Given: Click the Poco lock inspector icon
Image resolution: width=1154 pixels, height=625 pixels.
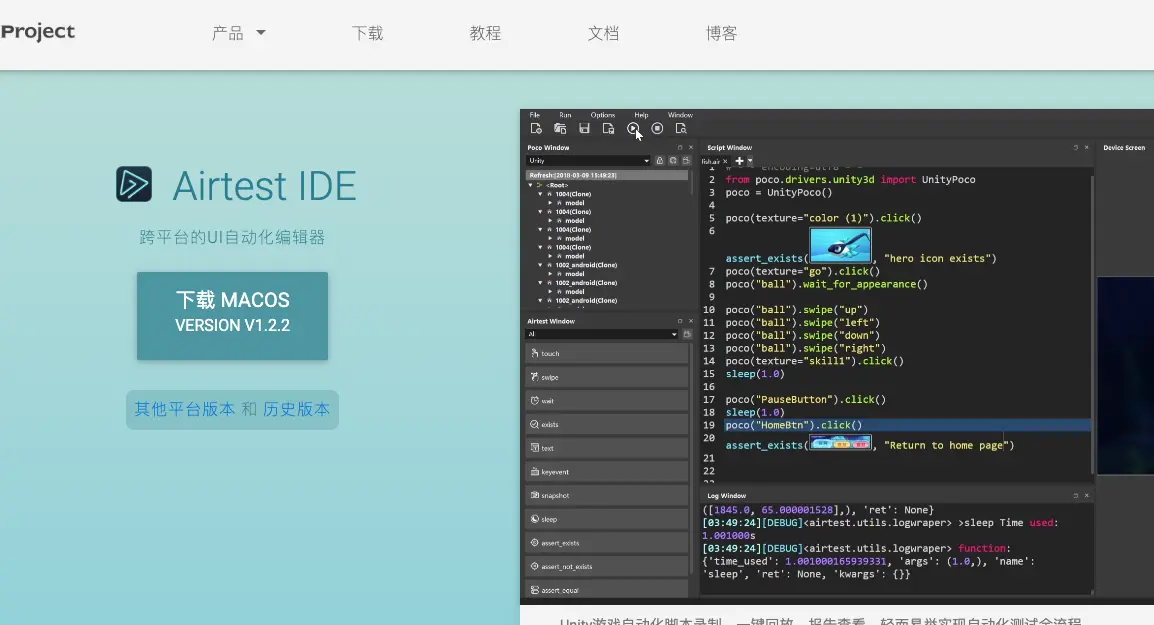Looking at the screenshot, I should coord(659,160).
